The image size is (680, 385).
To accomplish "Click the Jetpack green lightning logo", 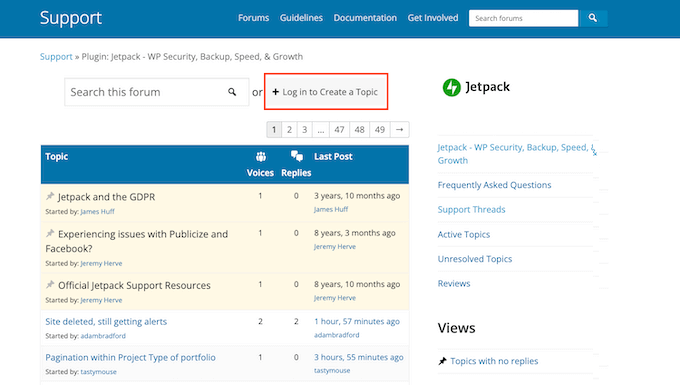I will pos(451,88).
